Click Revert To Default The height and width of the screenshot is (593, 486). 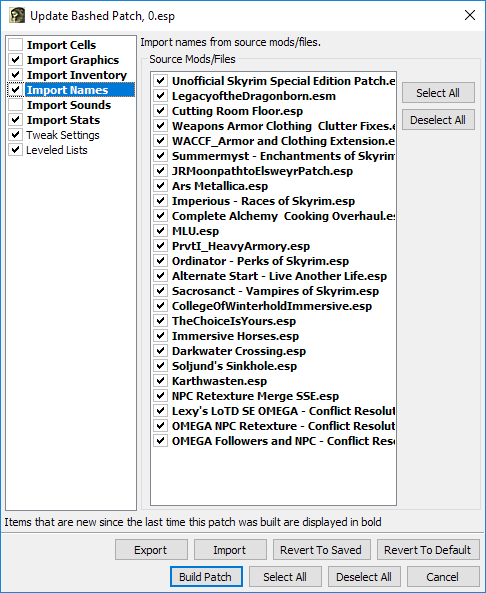[x=428, y=550]
